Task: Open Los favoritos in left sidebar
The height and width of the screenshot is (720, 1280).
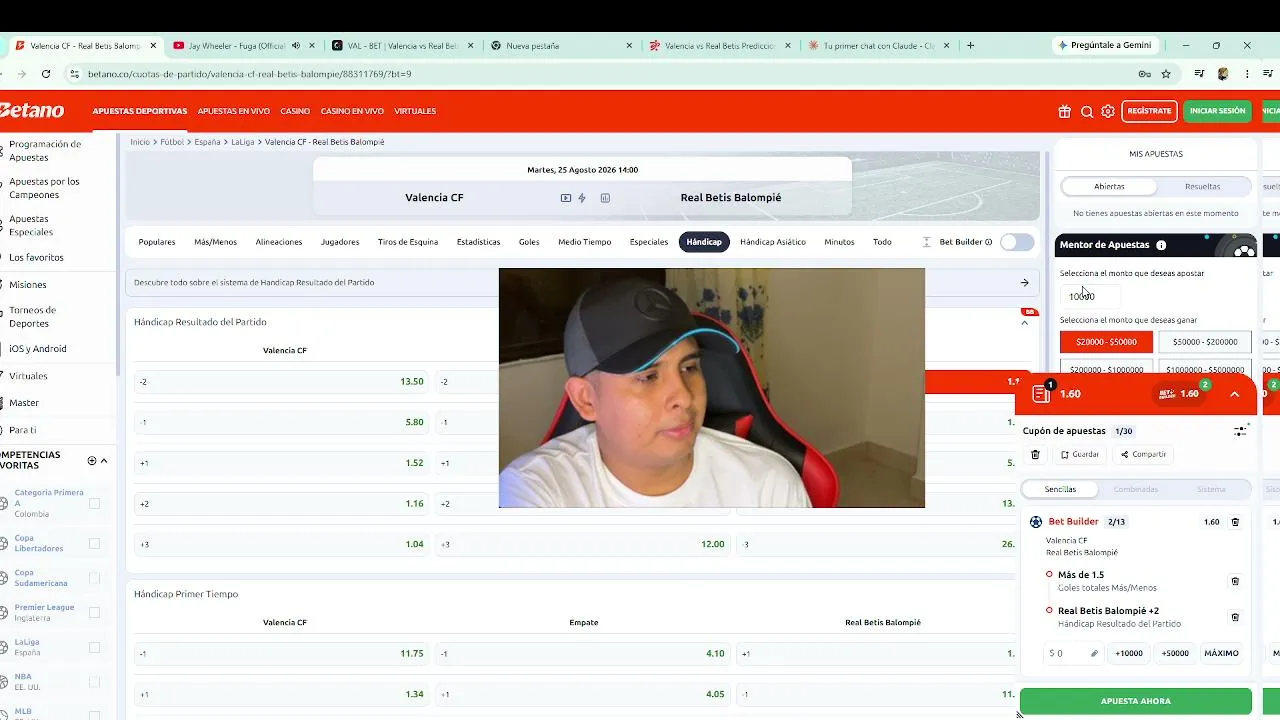Action: (x=36, y=258)
